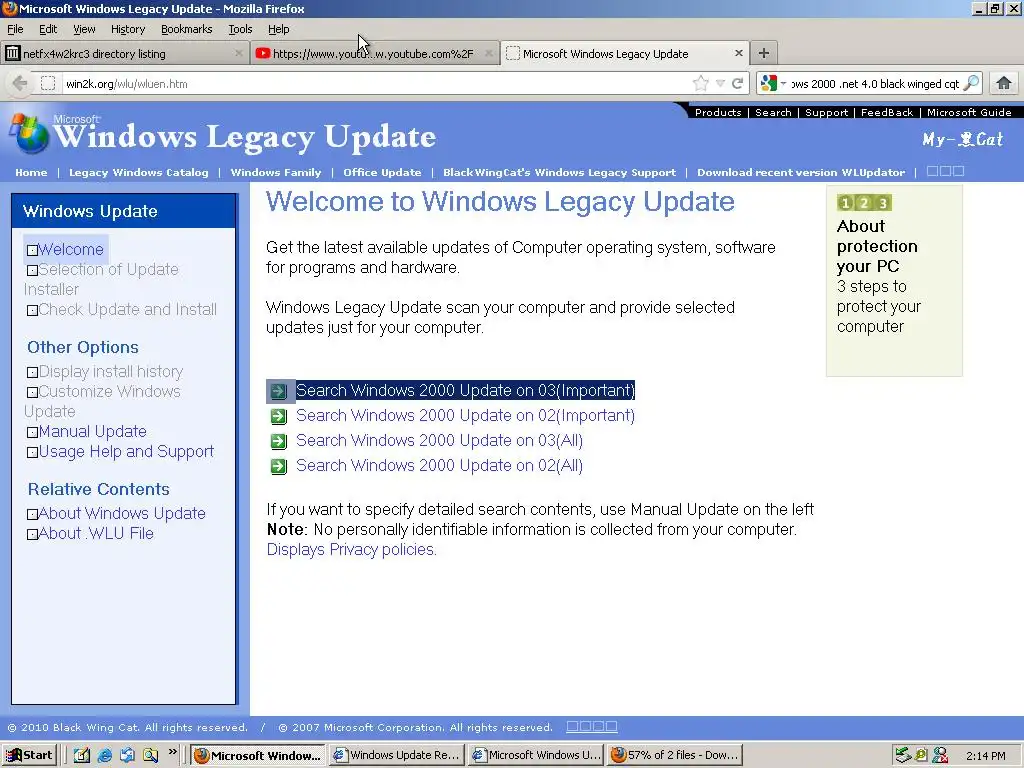The height and width of the screenshot is (768, 1024).
Task: Click green arrow beside Update on 02(All)
Action: point(279,466)
